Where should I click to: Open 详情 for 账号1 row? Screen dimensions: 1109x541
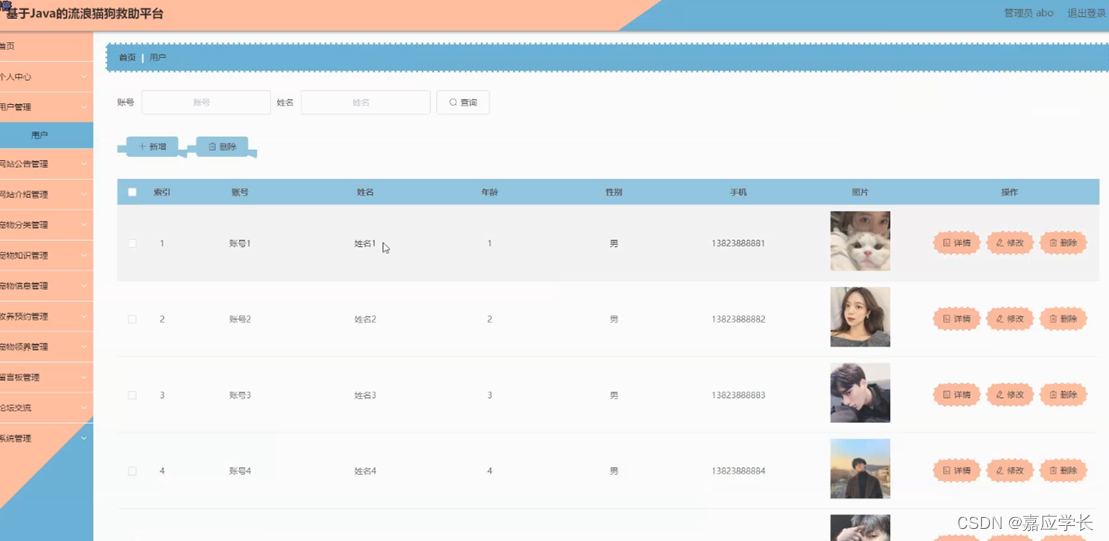click(x=956, y=243)
